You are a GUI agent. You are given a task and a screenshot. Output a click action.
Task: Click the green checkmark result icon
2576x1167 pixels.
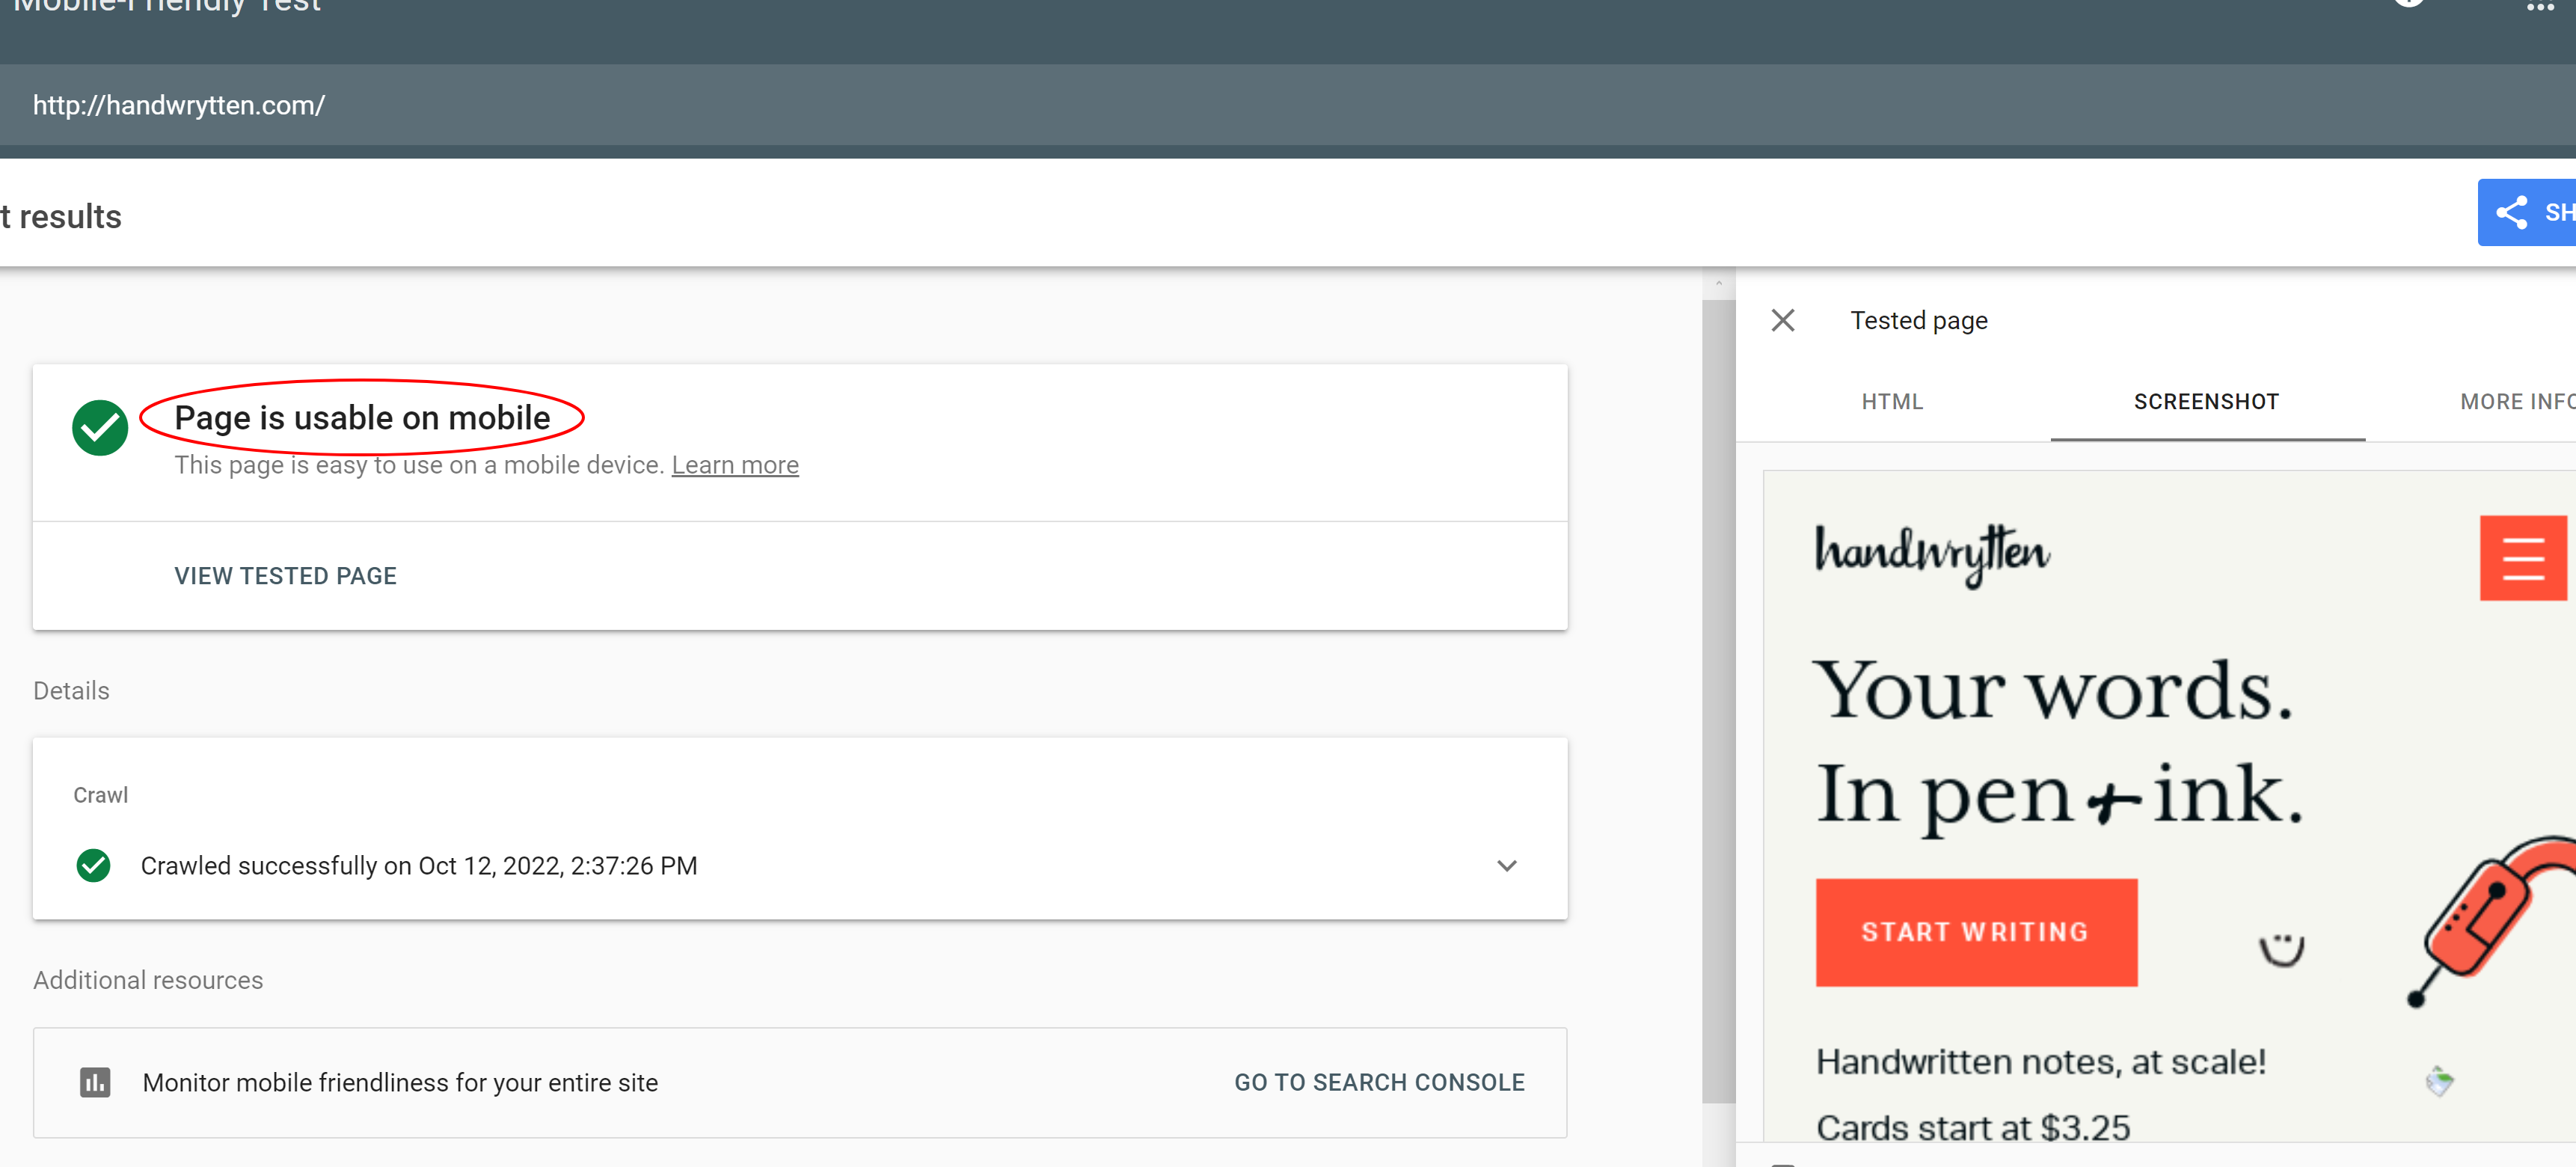[x=100, y=427]
